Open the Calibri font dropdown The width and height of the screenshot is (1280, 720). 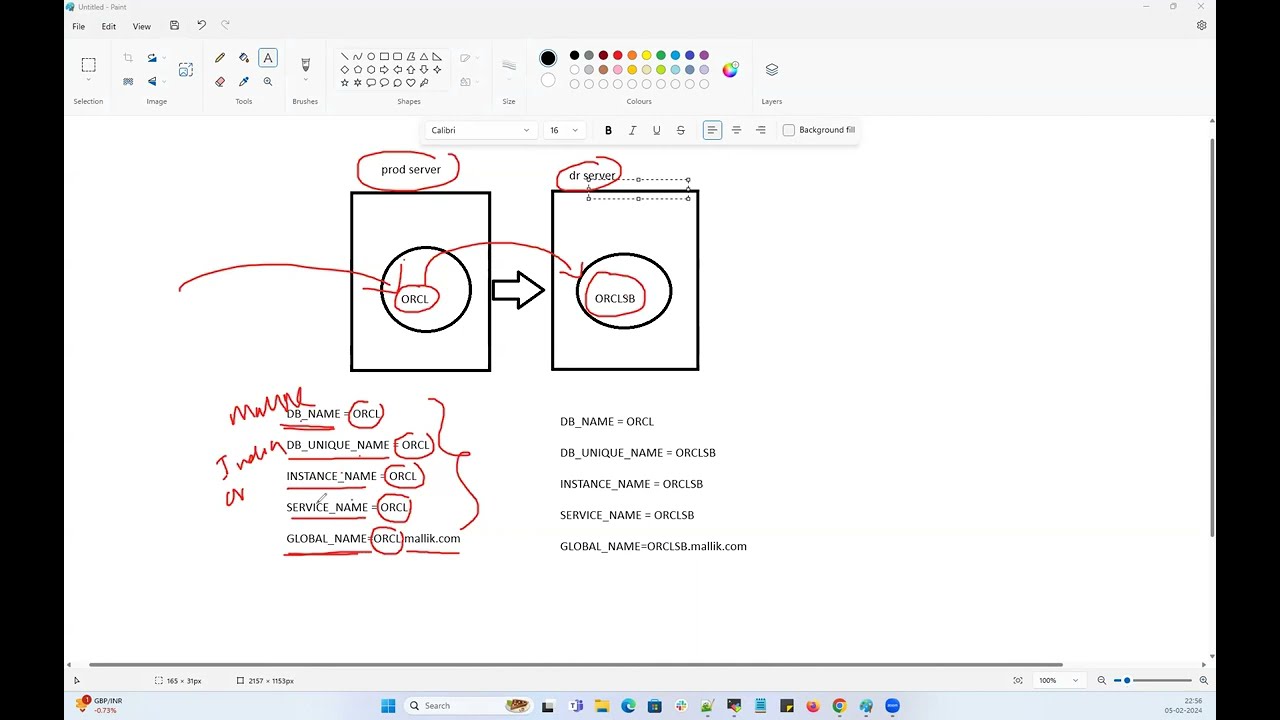point(480,130)
